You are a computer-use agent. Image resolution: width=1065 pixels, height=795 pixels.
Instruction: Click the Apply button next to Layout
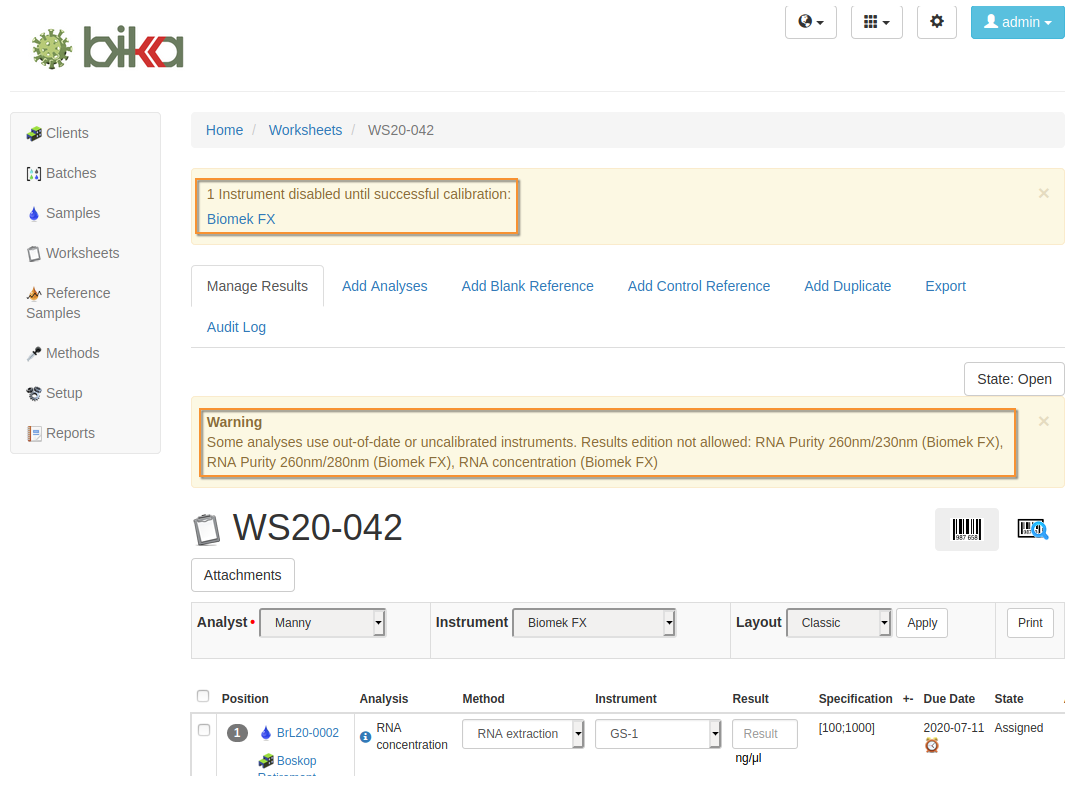(921, 622)
